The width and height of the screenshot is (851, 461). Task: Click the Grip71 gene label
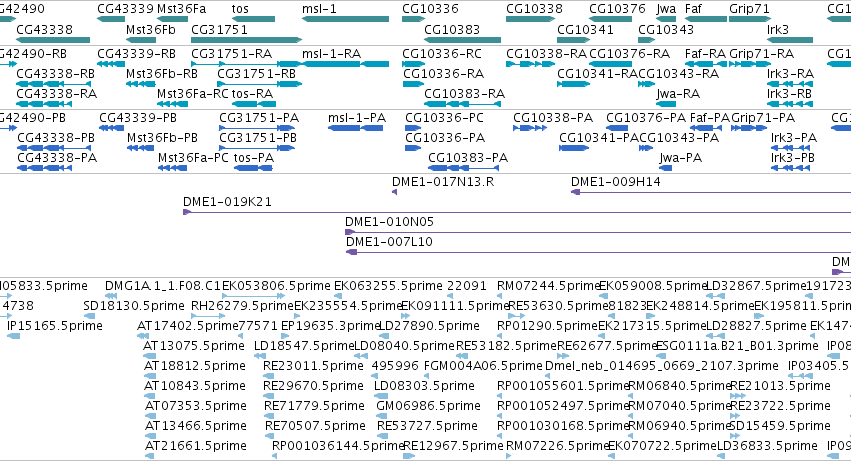750,9
